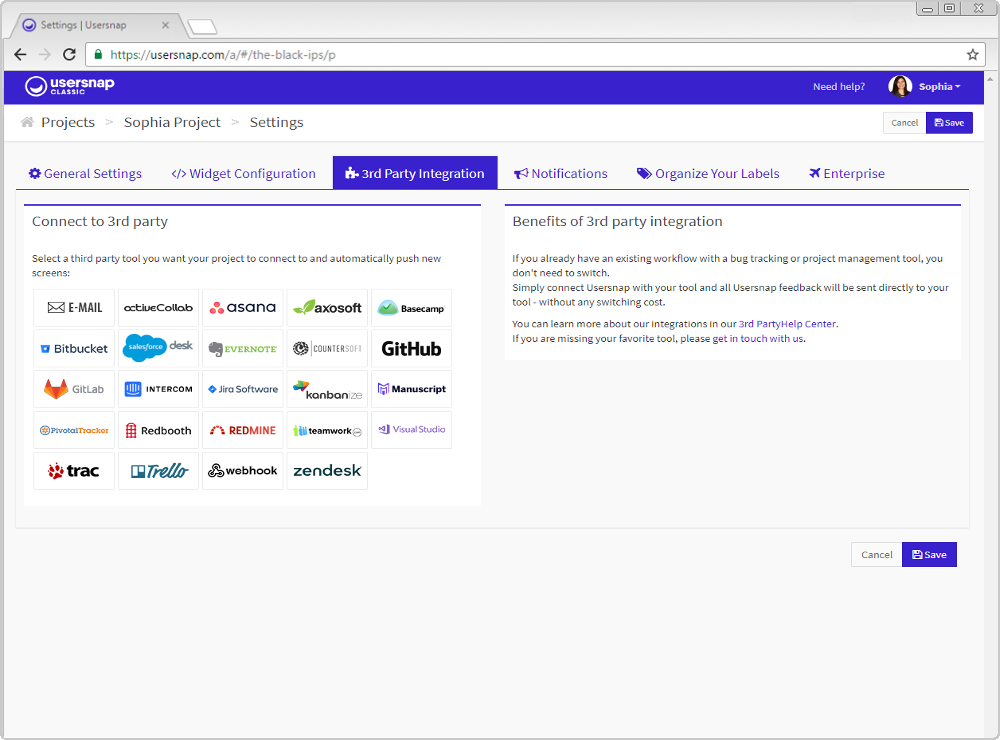Choose the activeCollab integration
Viewport: 1000px width, 740px height.
click(x=158, y=308)
